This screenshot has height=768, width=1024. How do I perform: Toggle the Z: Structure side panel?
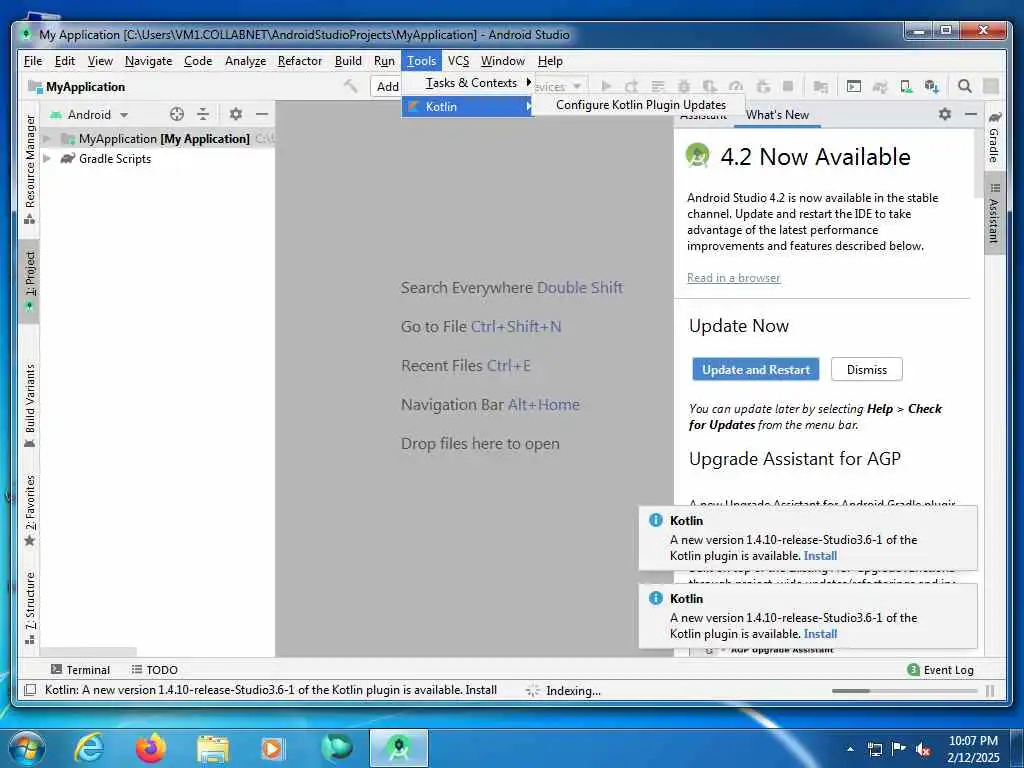30,607
